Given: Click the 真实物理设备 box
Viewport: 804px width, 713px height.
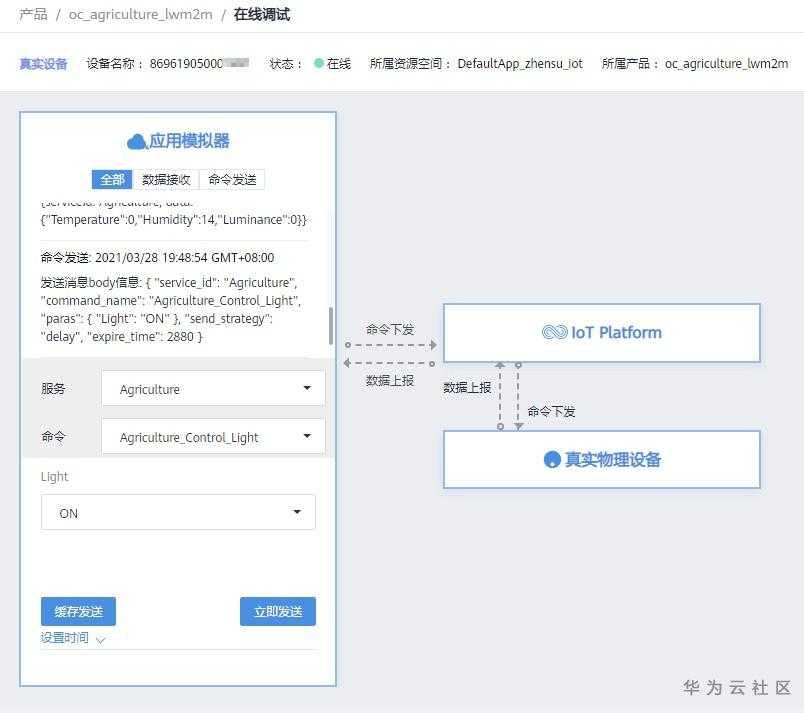Looking at the screenshot, I should pyautogui.click(x=601, y=459).
